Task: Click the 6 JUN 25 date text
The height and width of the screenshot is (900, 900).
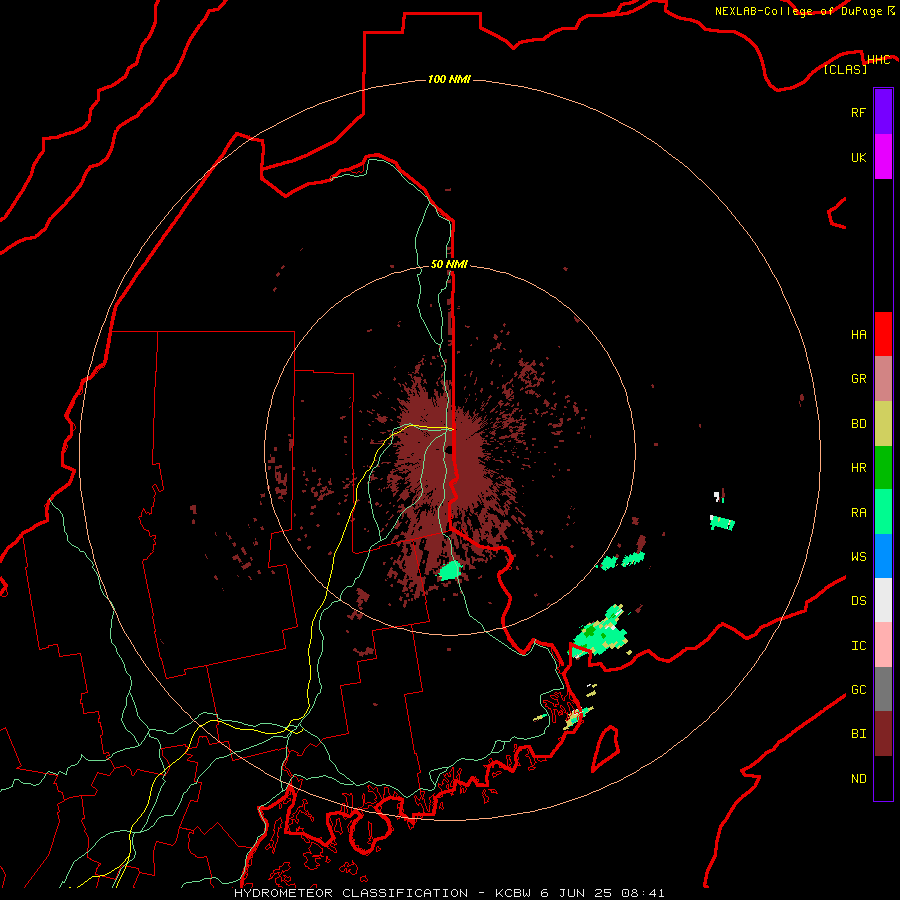Action: pos(578,893)
